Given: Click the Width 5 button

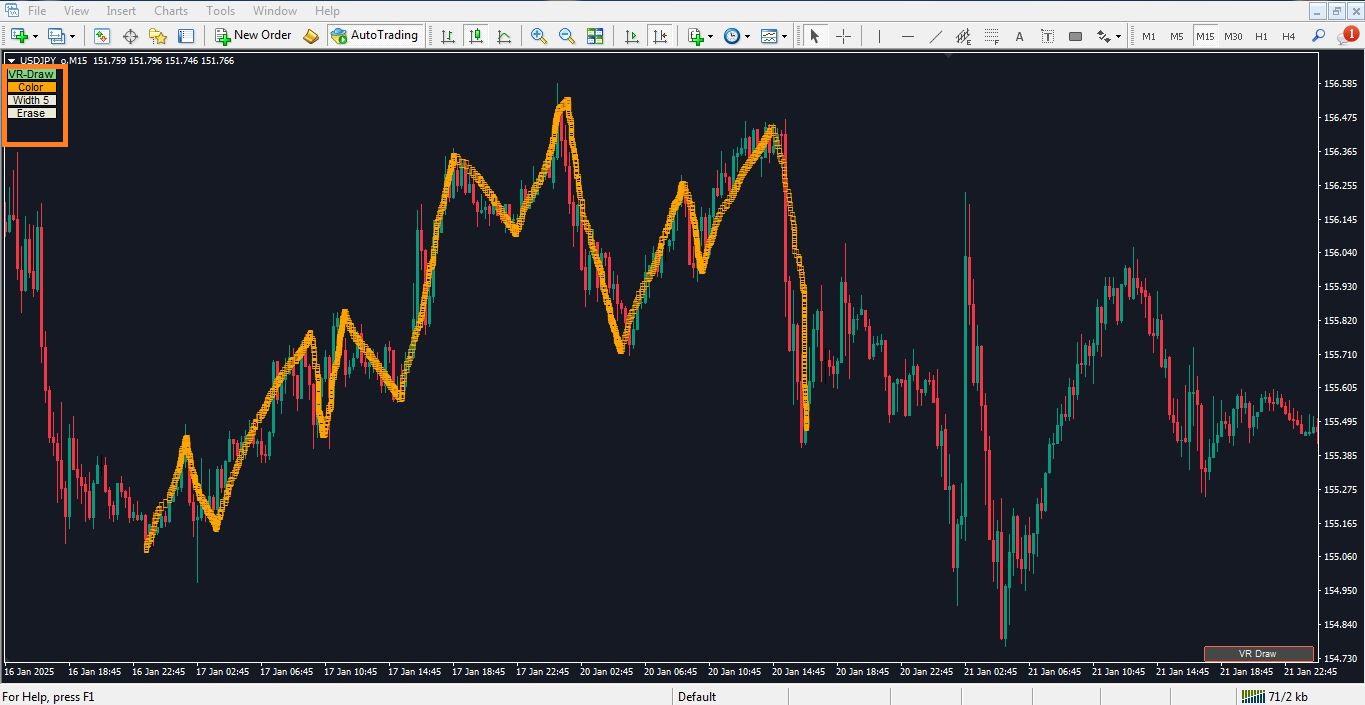Looking at the screenshot, I should tap(31, 100).
